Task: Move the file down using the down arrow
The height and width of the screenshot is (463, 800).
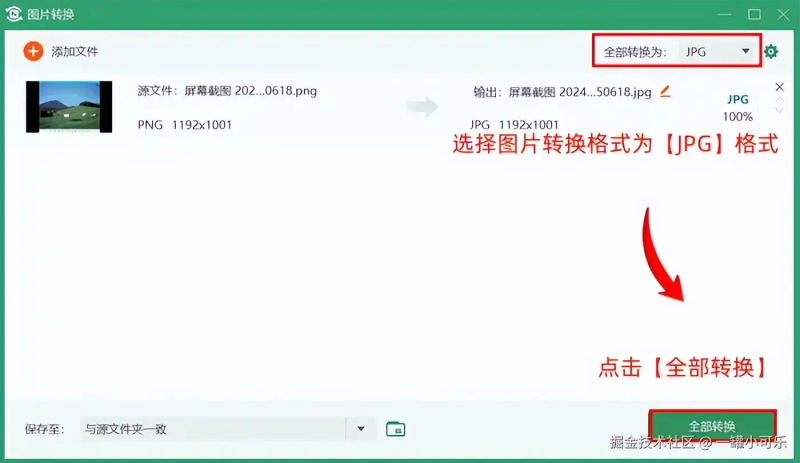Action: [x=780, y=110]
